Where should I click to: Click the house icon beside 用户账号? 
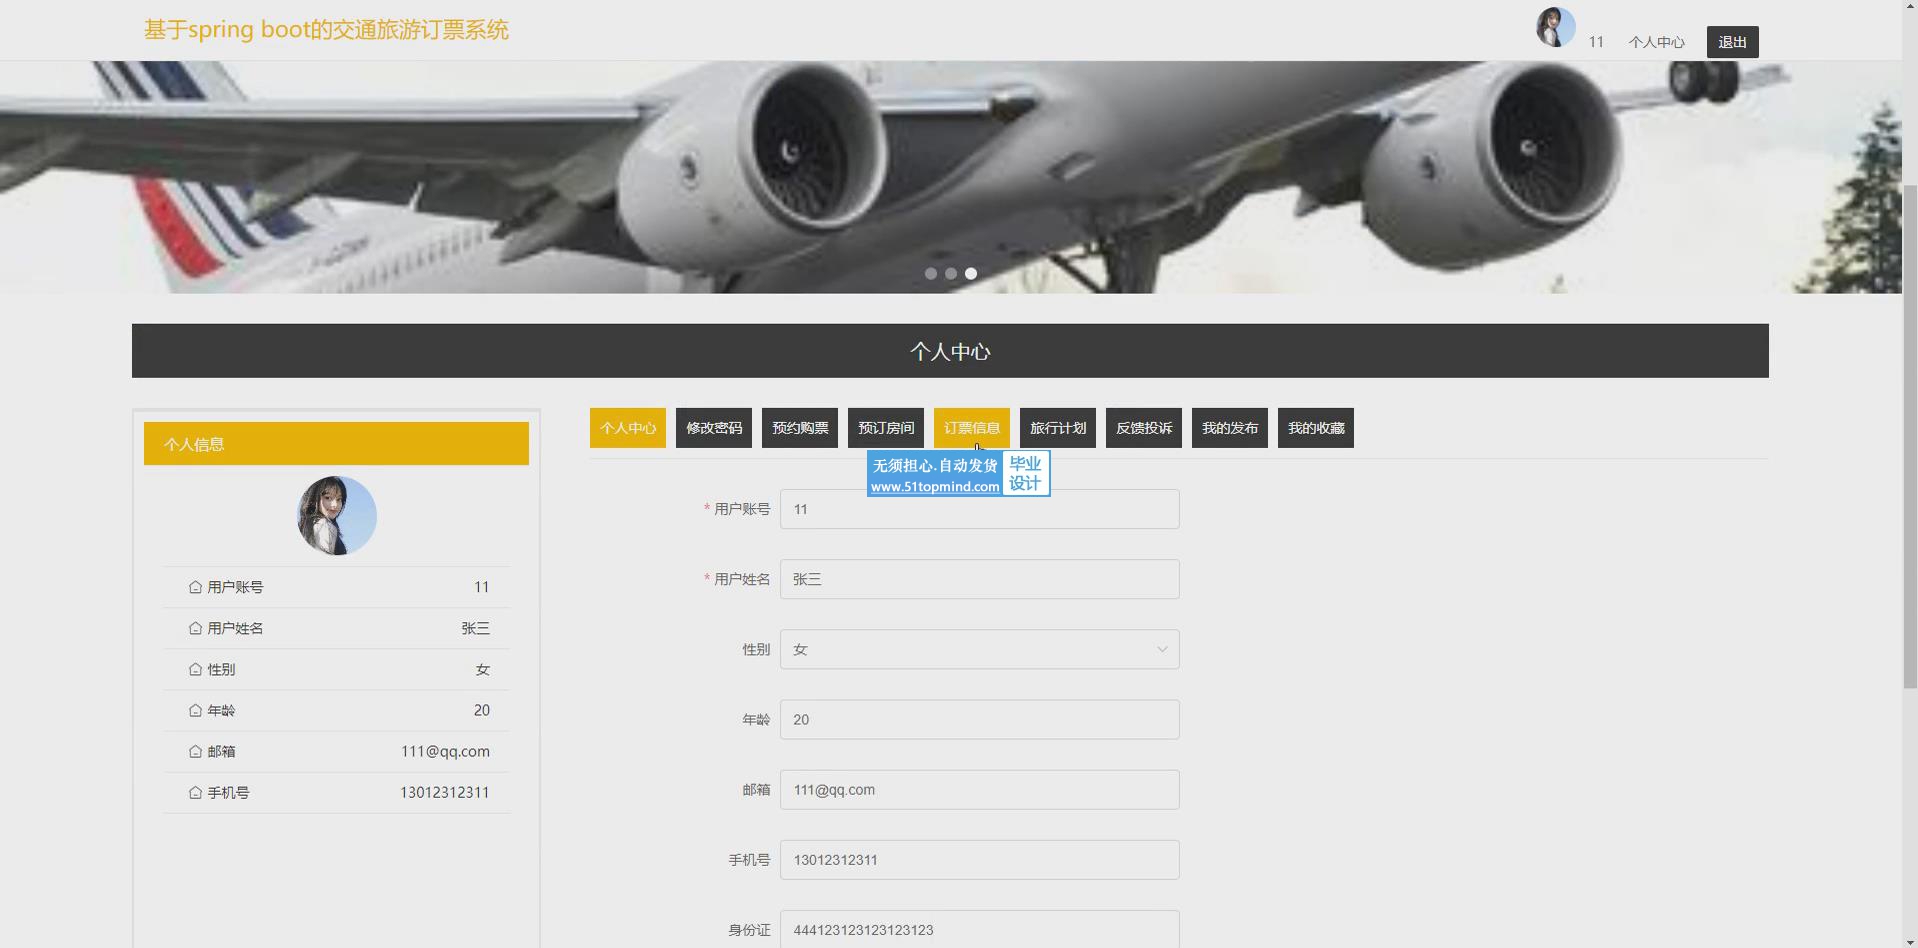(x=195, y=587)
